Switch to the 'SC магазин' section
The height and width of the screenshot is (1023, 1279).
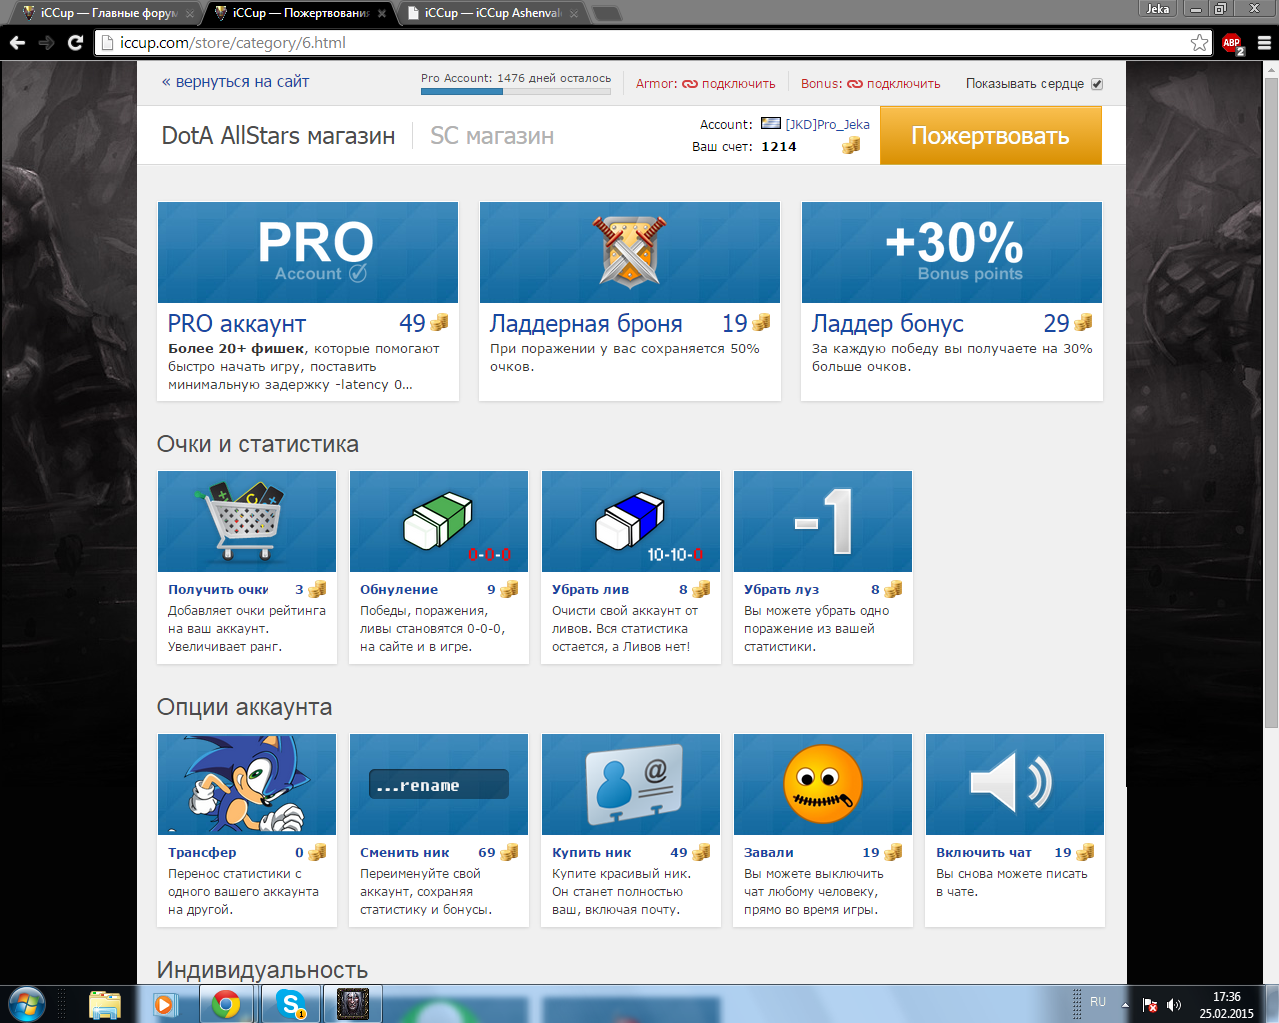coord(492,136)
